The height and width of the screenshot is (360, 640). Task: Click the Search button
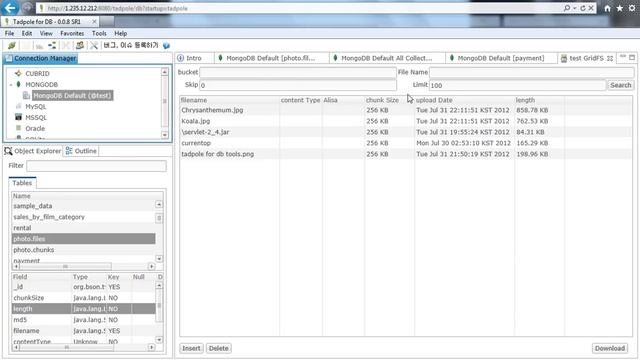pos(620,85)
